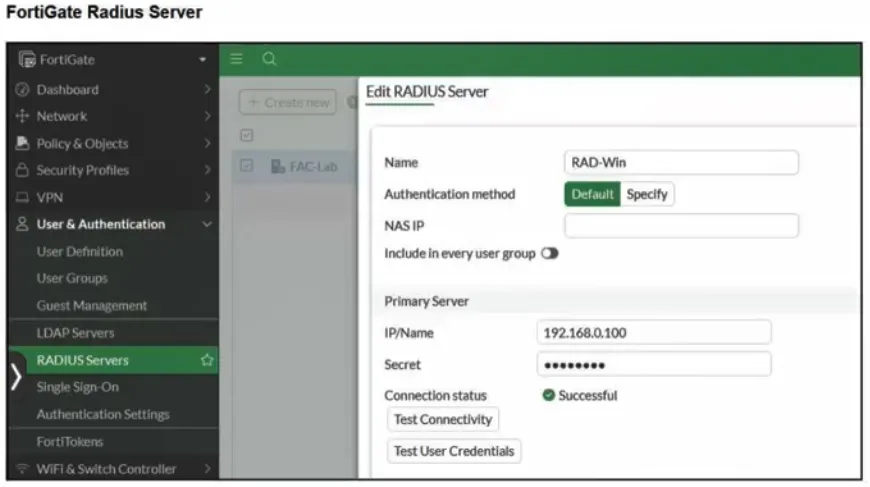Screen dimensions: 870x487
Task: Click the Dashboard menu label
Action: (68, 89)
